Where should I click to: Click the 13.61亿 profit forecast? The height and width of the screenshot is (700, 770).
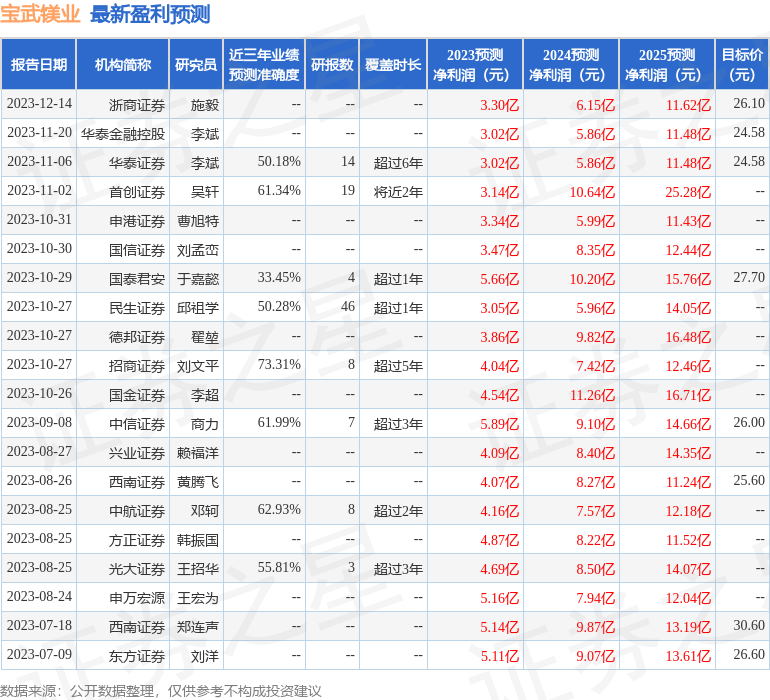(x=688, y=656)
